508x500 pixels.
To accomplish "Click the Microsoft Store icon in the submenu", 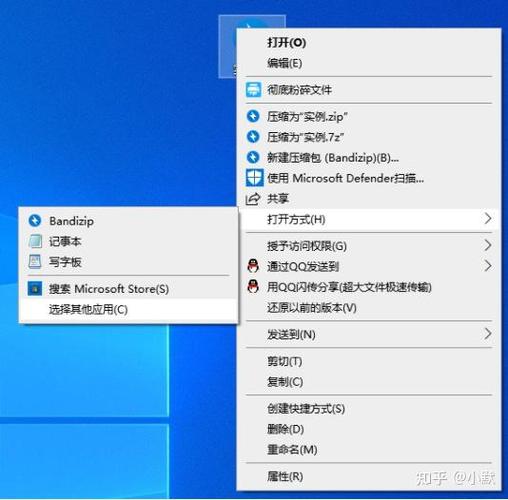I will pyautogui.click(x=35, y=289).
